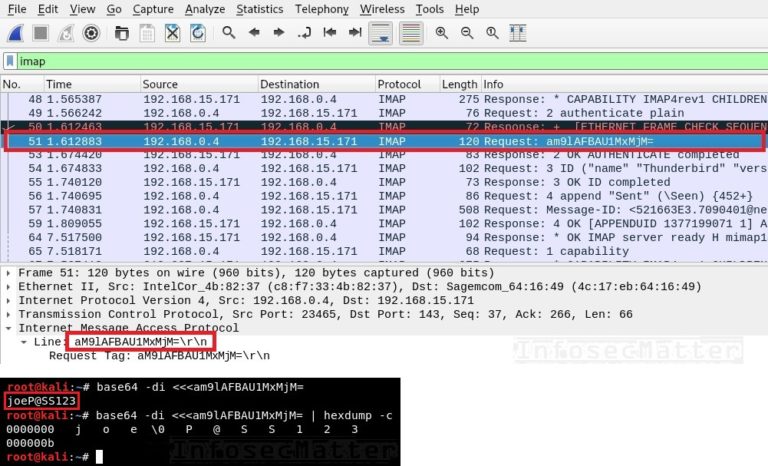768x466 pixels.
Task: Go forward to next packet arrow
Action: (x=279, y=33)
